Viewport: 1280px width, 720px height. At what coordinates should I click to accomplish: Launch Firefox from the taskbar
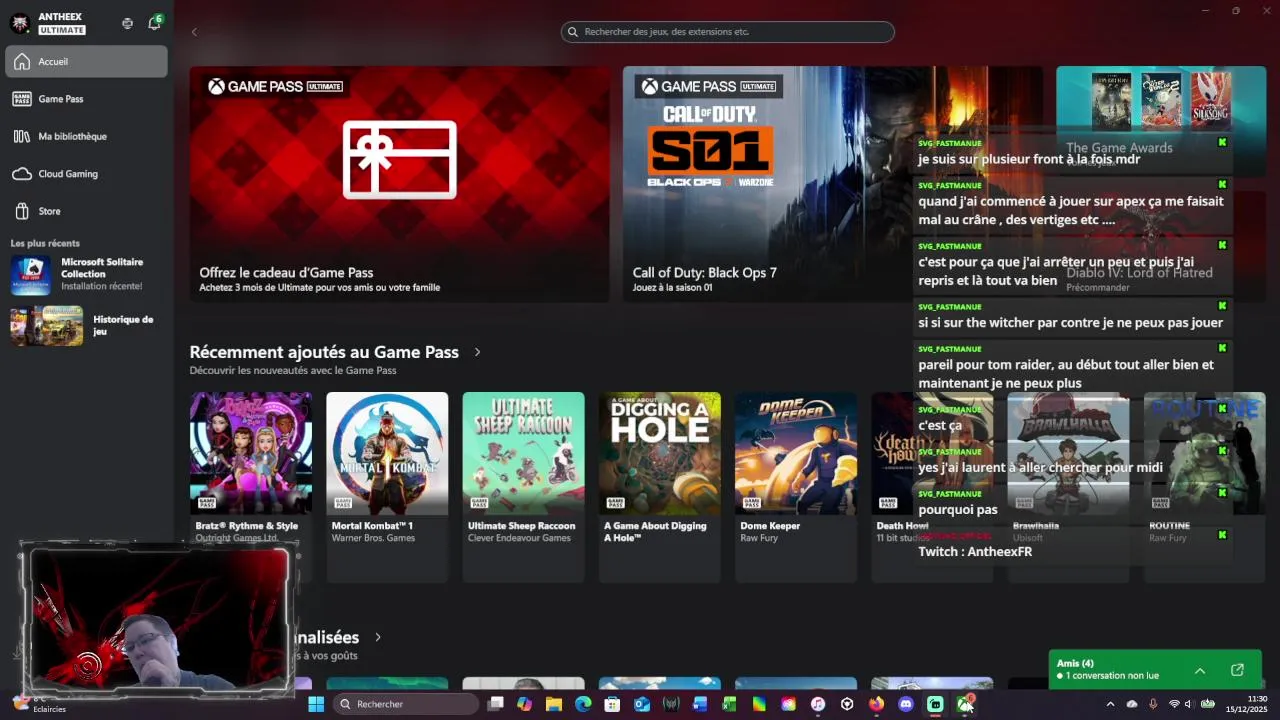[877, 704]
